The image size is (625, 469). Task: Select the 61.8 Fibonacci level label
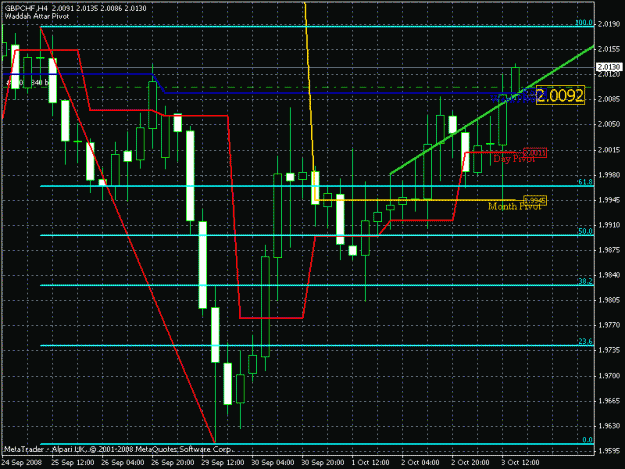(585, 182)
